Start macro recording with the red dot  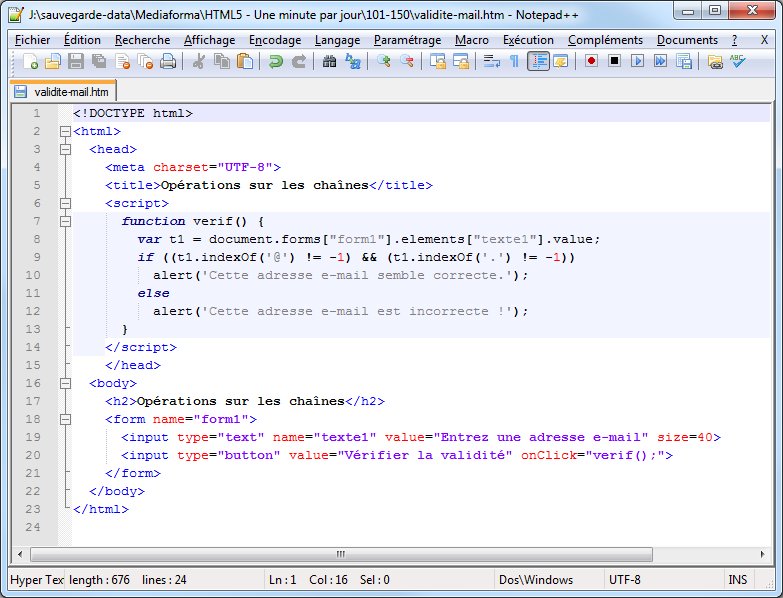[592, 62]
